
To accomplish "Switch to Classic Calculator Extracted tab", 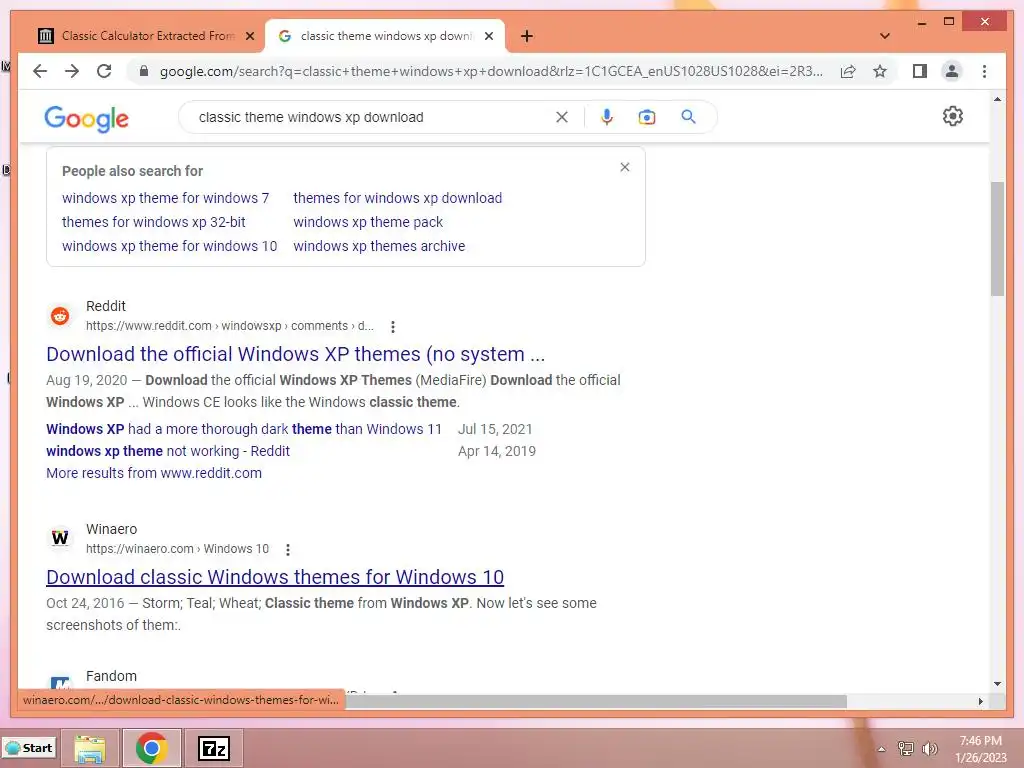I will point(147,36).
